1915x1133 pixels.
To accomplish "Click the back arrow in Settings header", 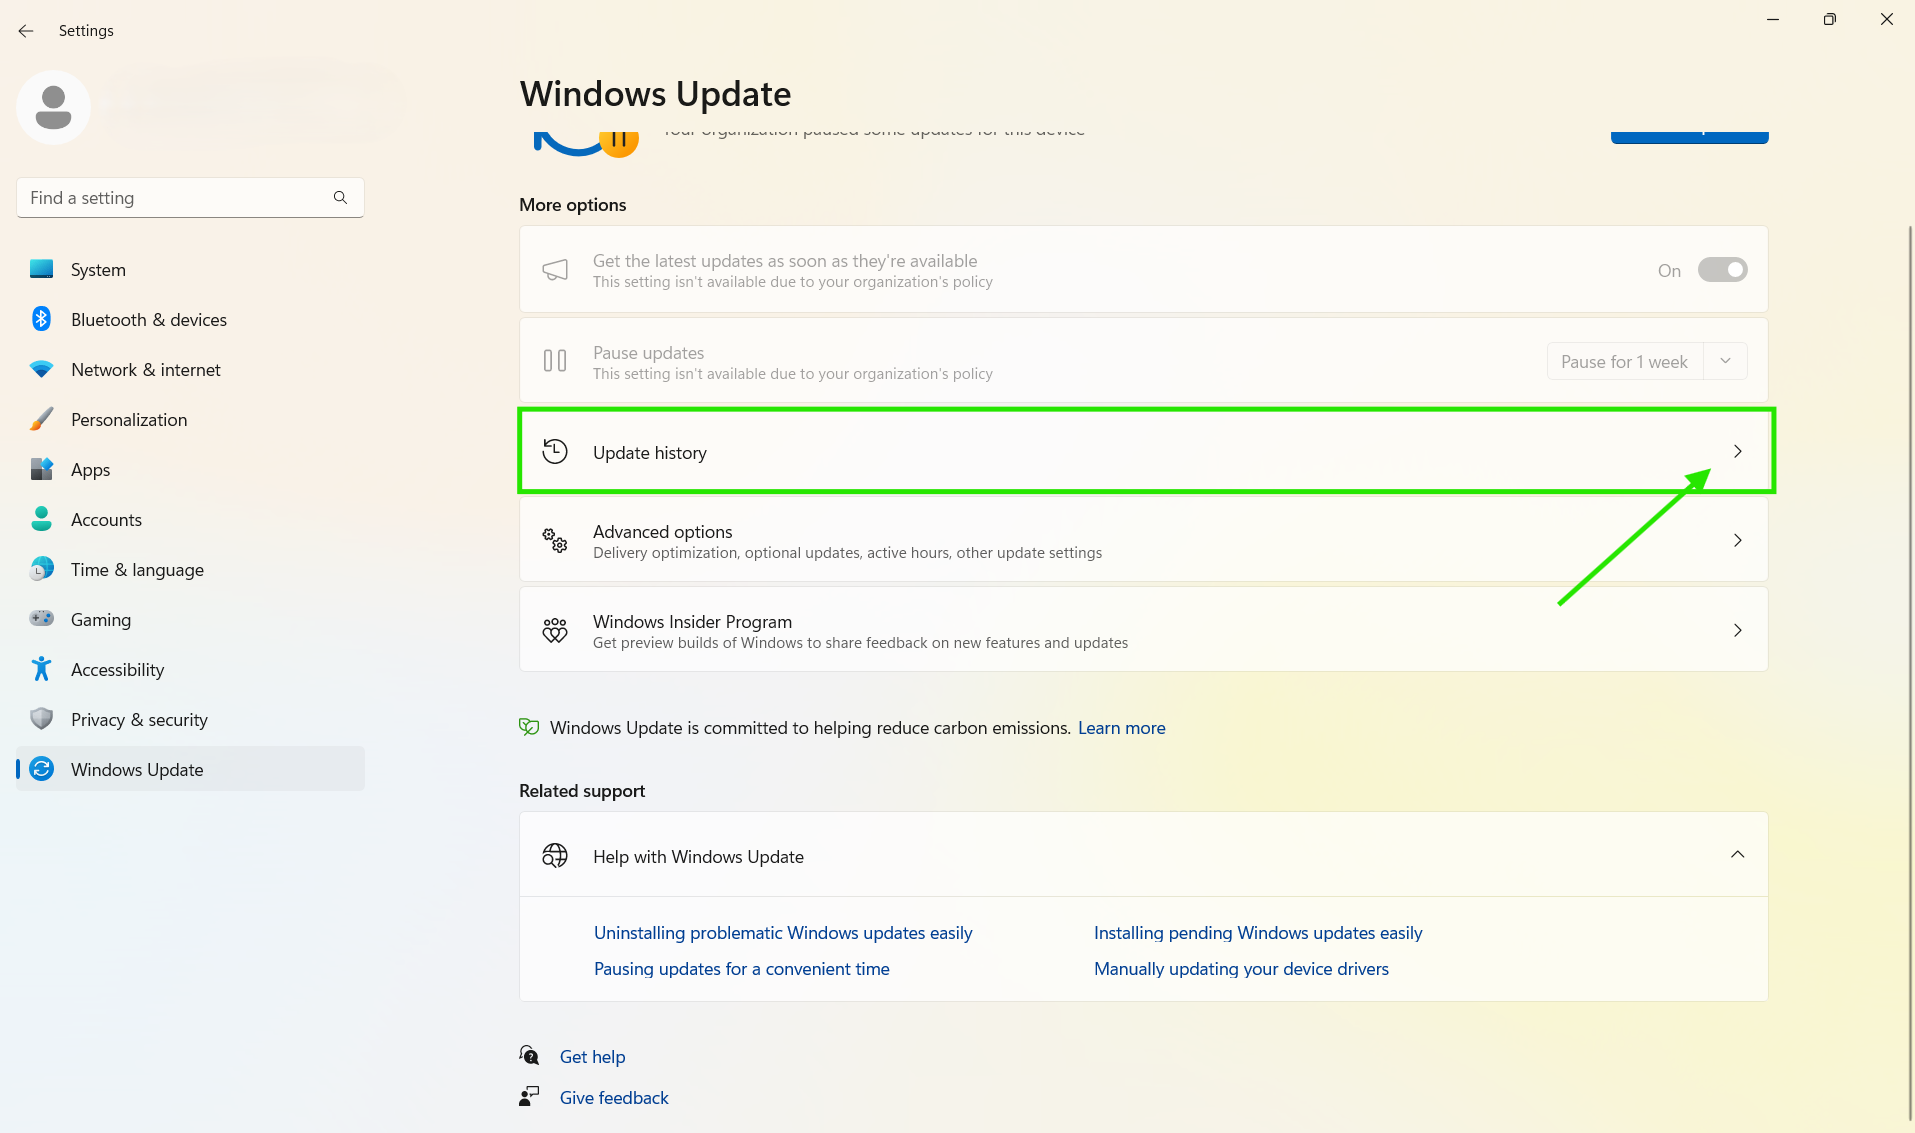I will tap(26, 31).
